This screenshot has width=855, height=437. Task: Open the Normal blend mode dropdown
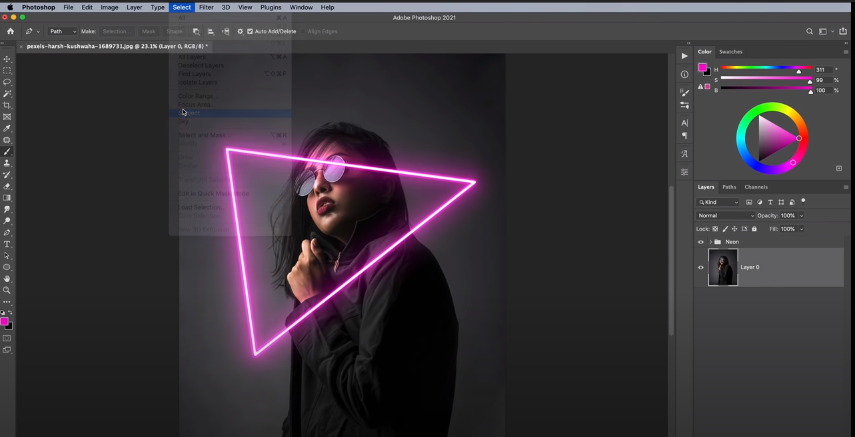(725, 215)
